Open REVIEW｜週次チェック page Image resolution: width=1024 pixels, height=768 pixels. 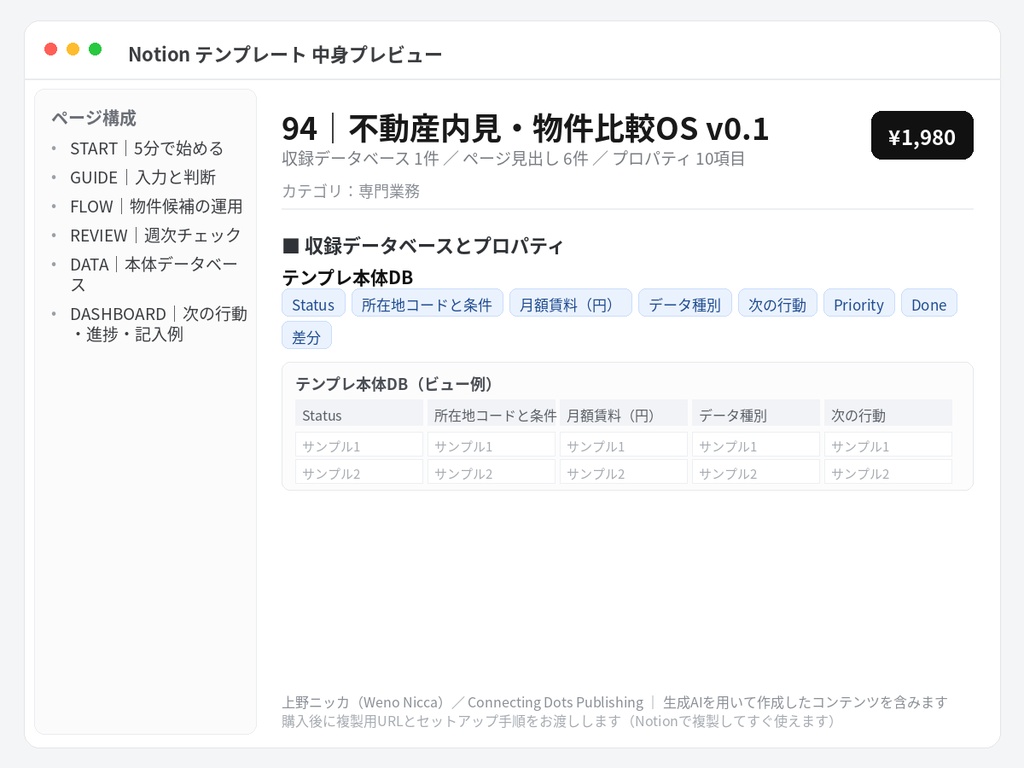click(x=155, y=235)
